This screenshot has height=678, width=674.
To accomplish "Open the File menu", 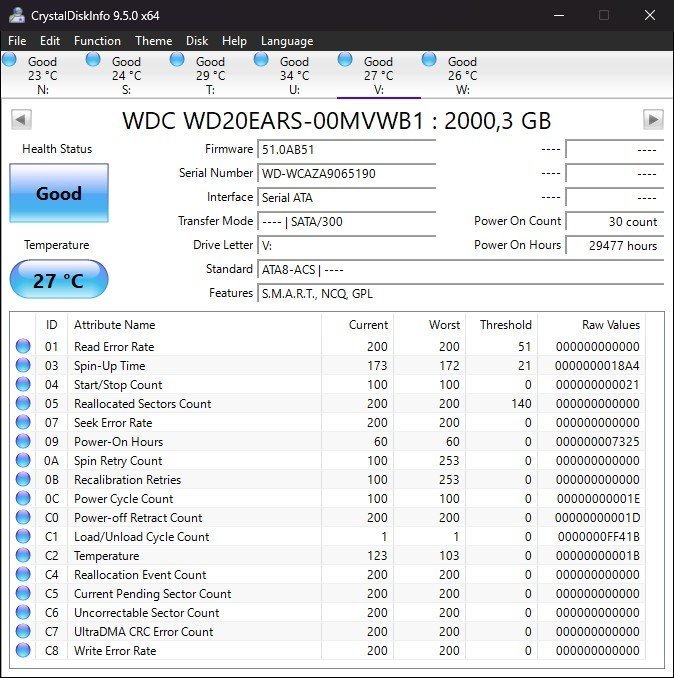I will [x=17, y=41].
